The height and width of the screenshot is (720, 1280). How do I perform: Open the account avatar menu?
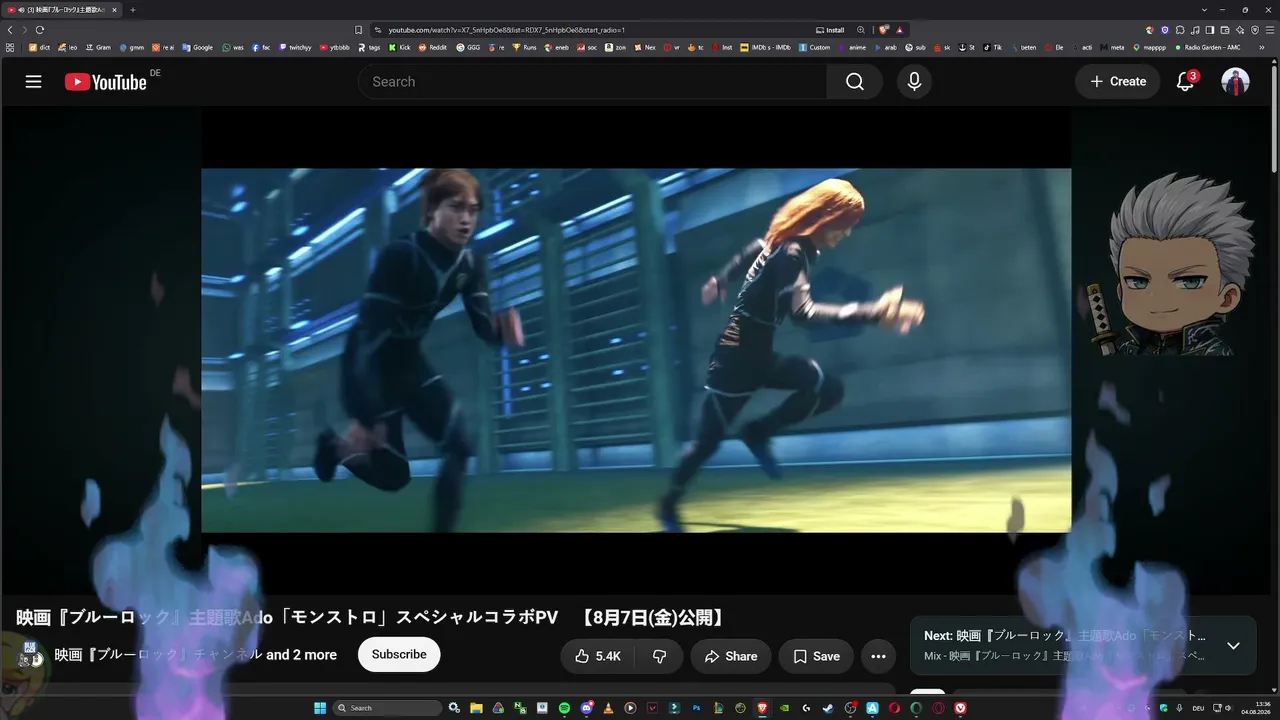pos(1236,82)
